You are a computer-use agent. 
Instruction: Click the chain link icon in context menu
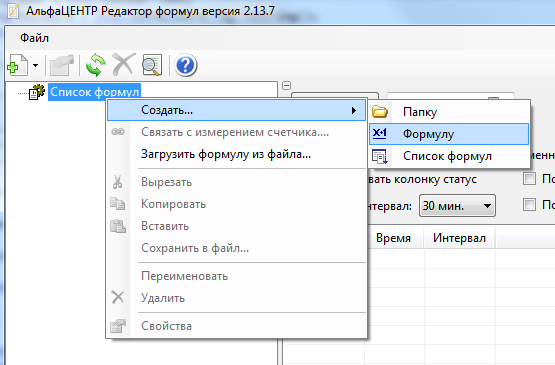coord(118,132)
